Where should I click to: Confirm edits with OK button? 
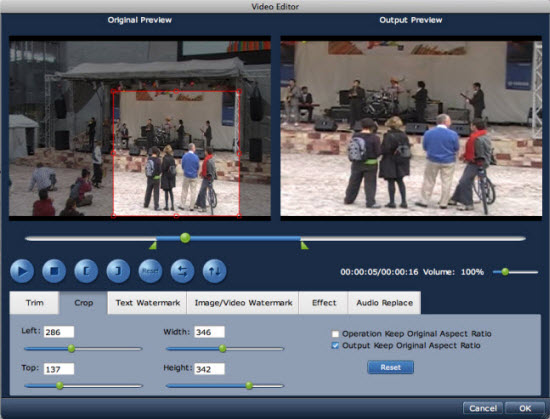[x=525, y=408]
